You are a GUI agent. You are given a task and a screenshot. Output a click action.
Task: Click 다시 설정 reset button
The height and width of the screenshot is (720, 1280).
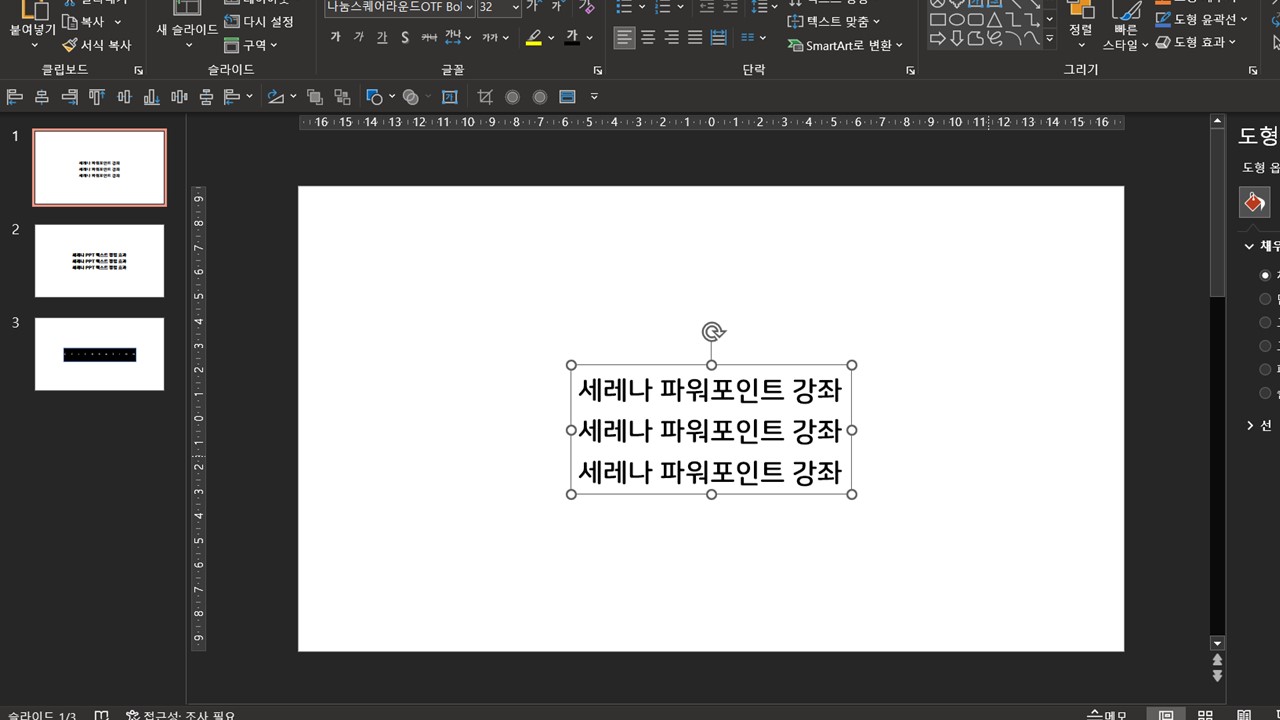(259, 21)
